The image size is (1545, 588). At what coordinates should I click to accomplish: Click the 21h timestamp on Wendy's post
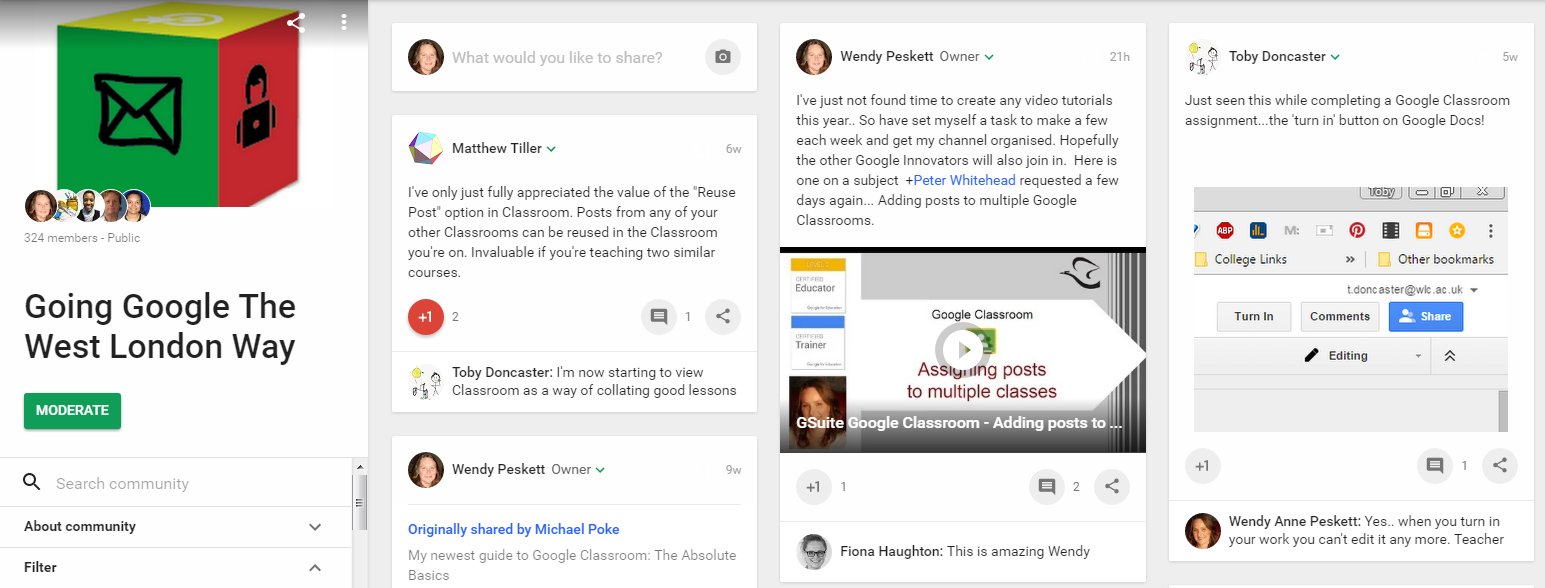click(1119, 57)
